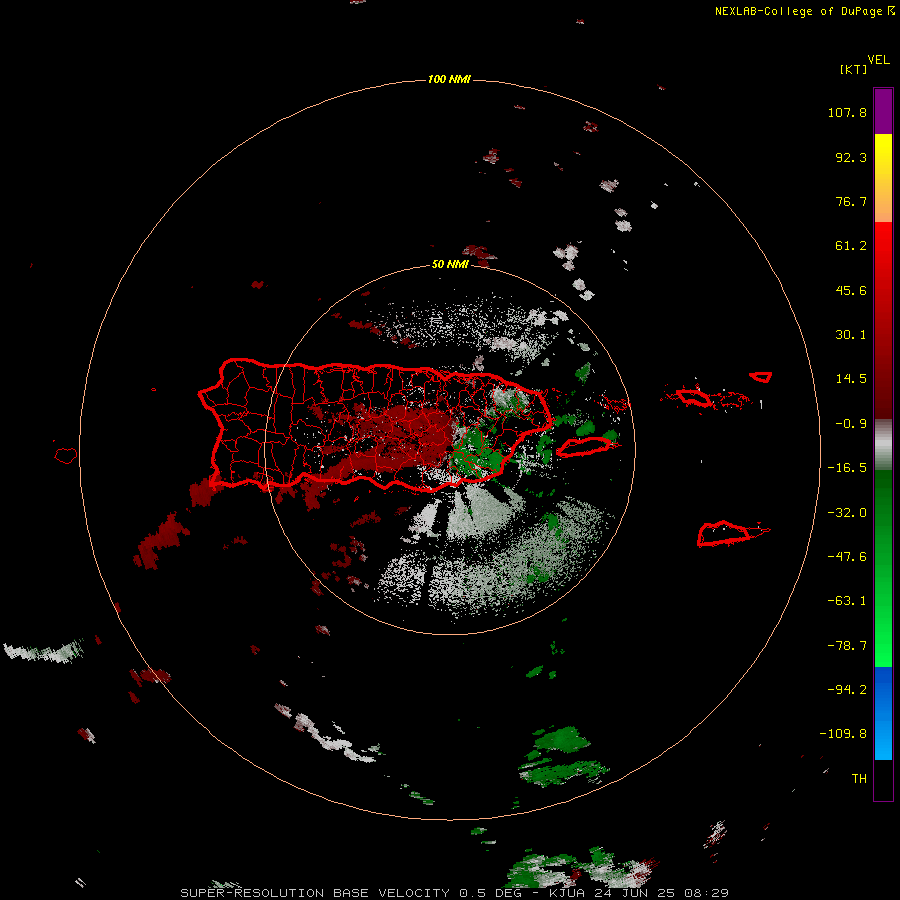Click the bright green segment of color bar
This screenshot has height=900, width=900.
pyautogui.click(x=883, y=568)
